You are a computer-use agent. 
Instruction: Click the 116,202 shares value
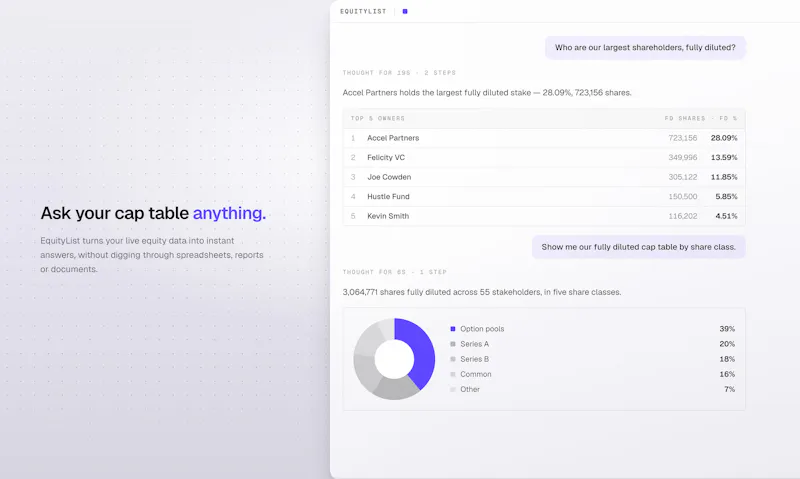click(x=683, y=216)
